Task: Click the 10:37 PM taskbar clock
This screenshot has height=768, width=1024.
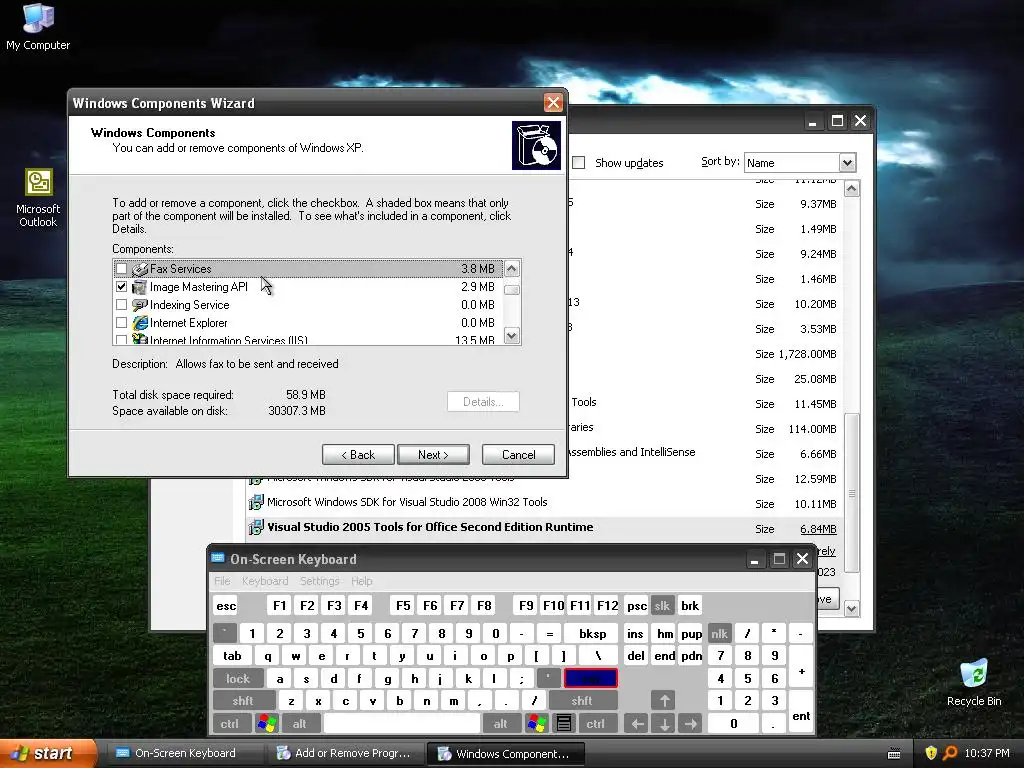Action: click(987, 753)
